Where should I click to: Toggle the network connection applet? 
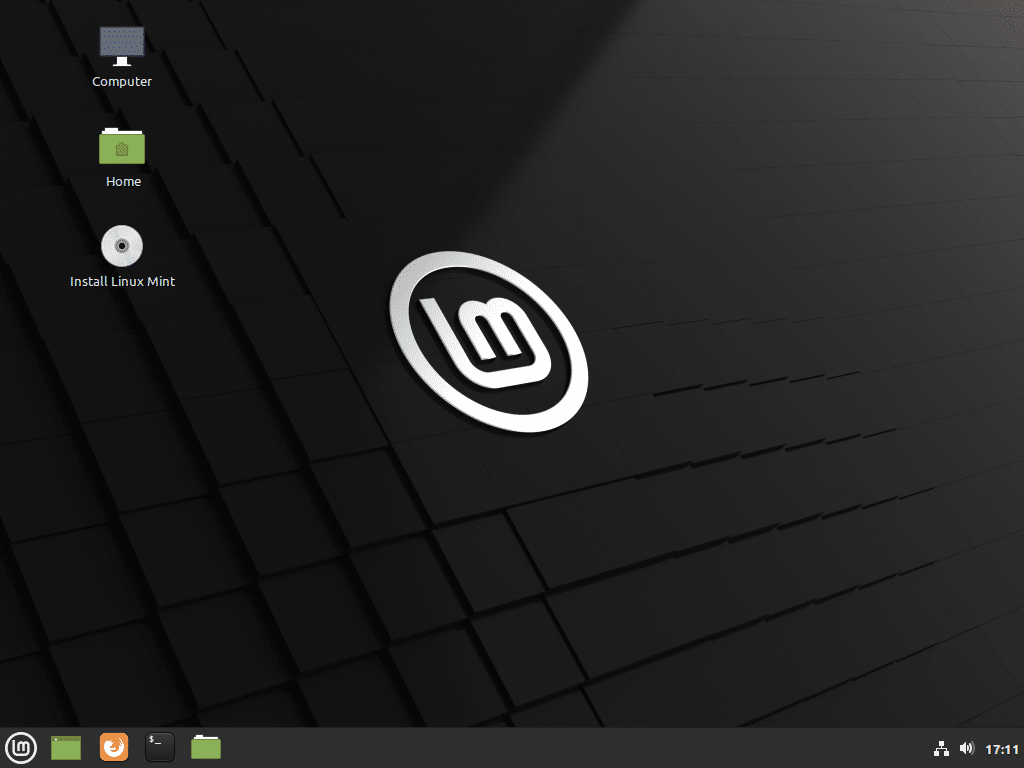(941, 747)
